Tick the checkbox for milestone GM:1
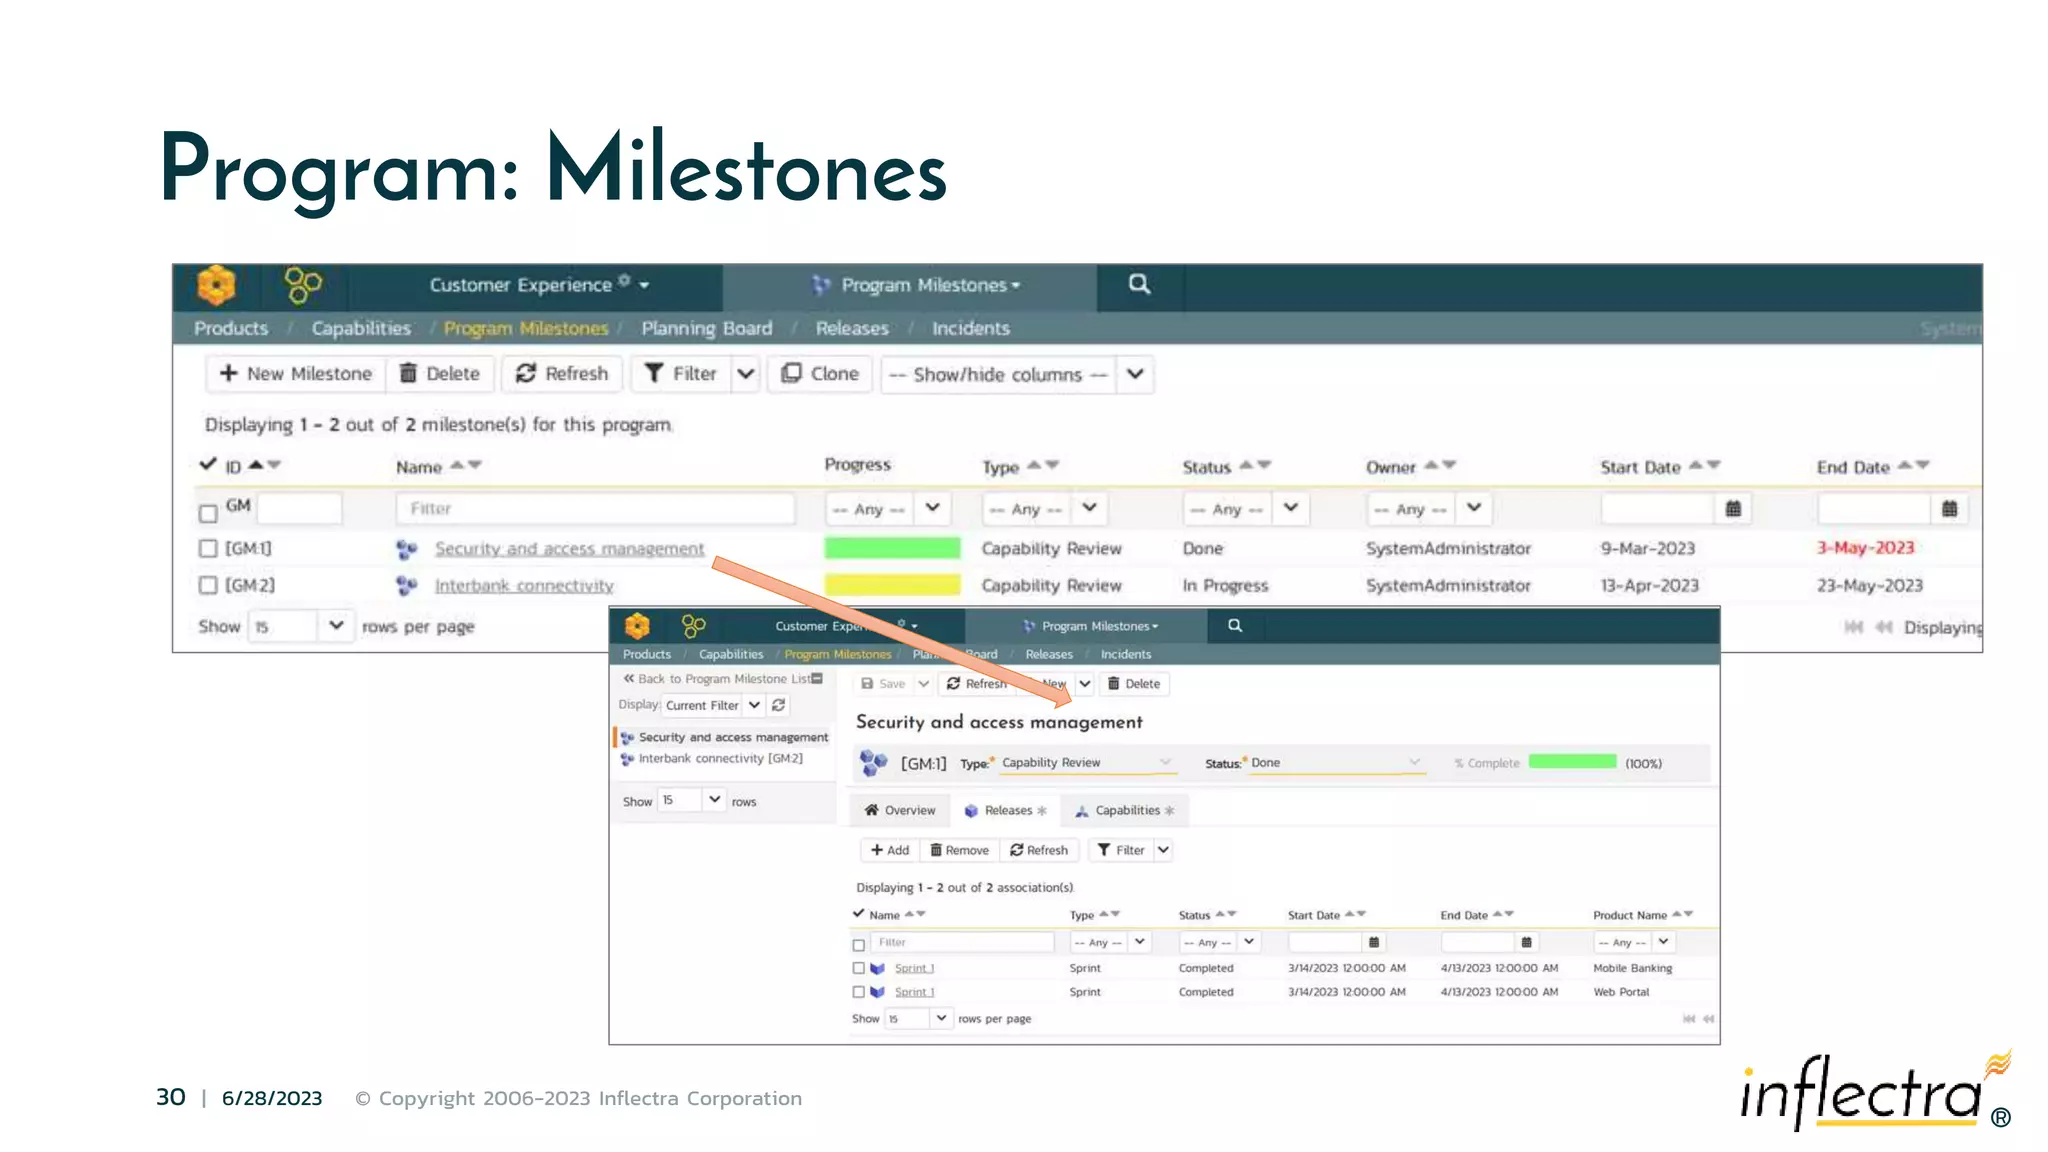This screenshot has height=1152, width=2048. (x=208, y=549)
